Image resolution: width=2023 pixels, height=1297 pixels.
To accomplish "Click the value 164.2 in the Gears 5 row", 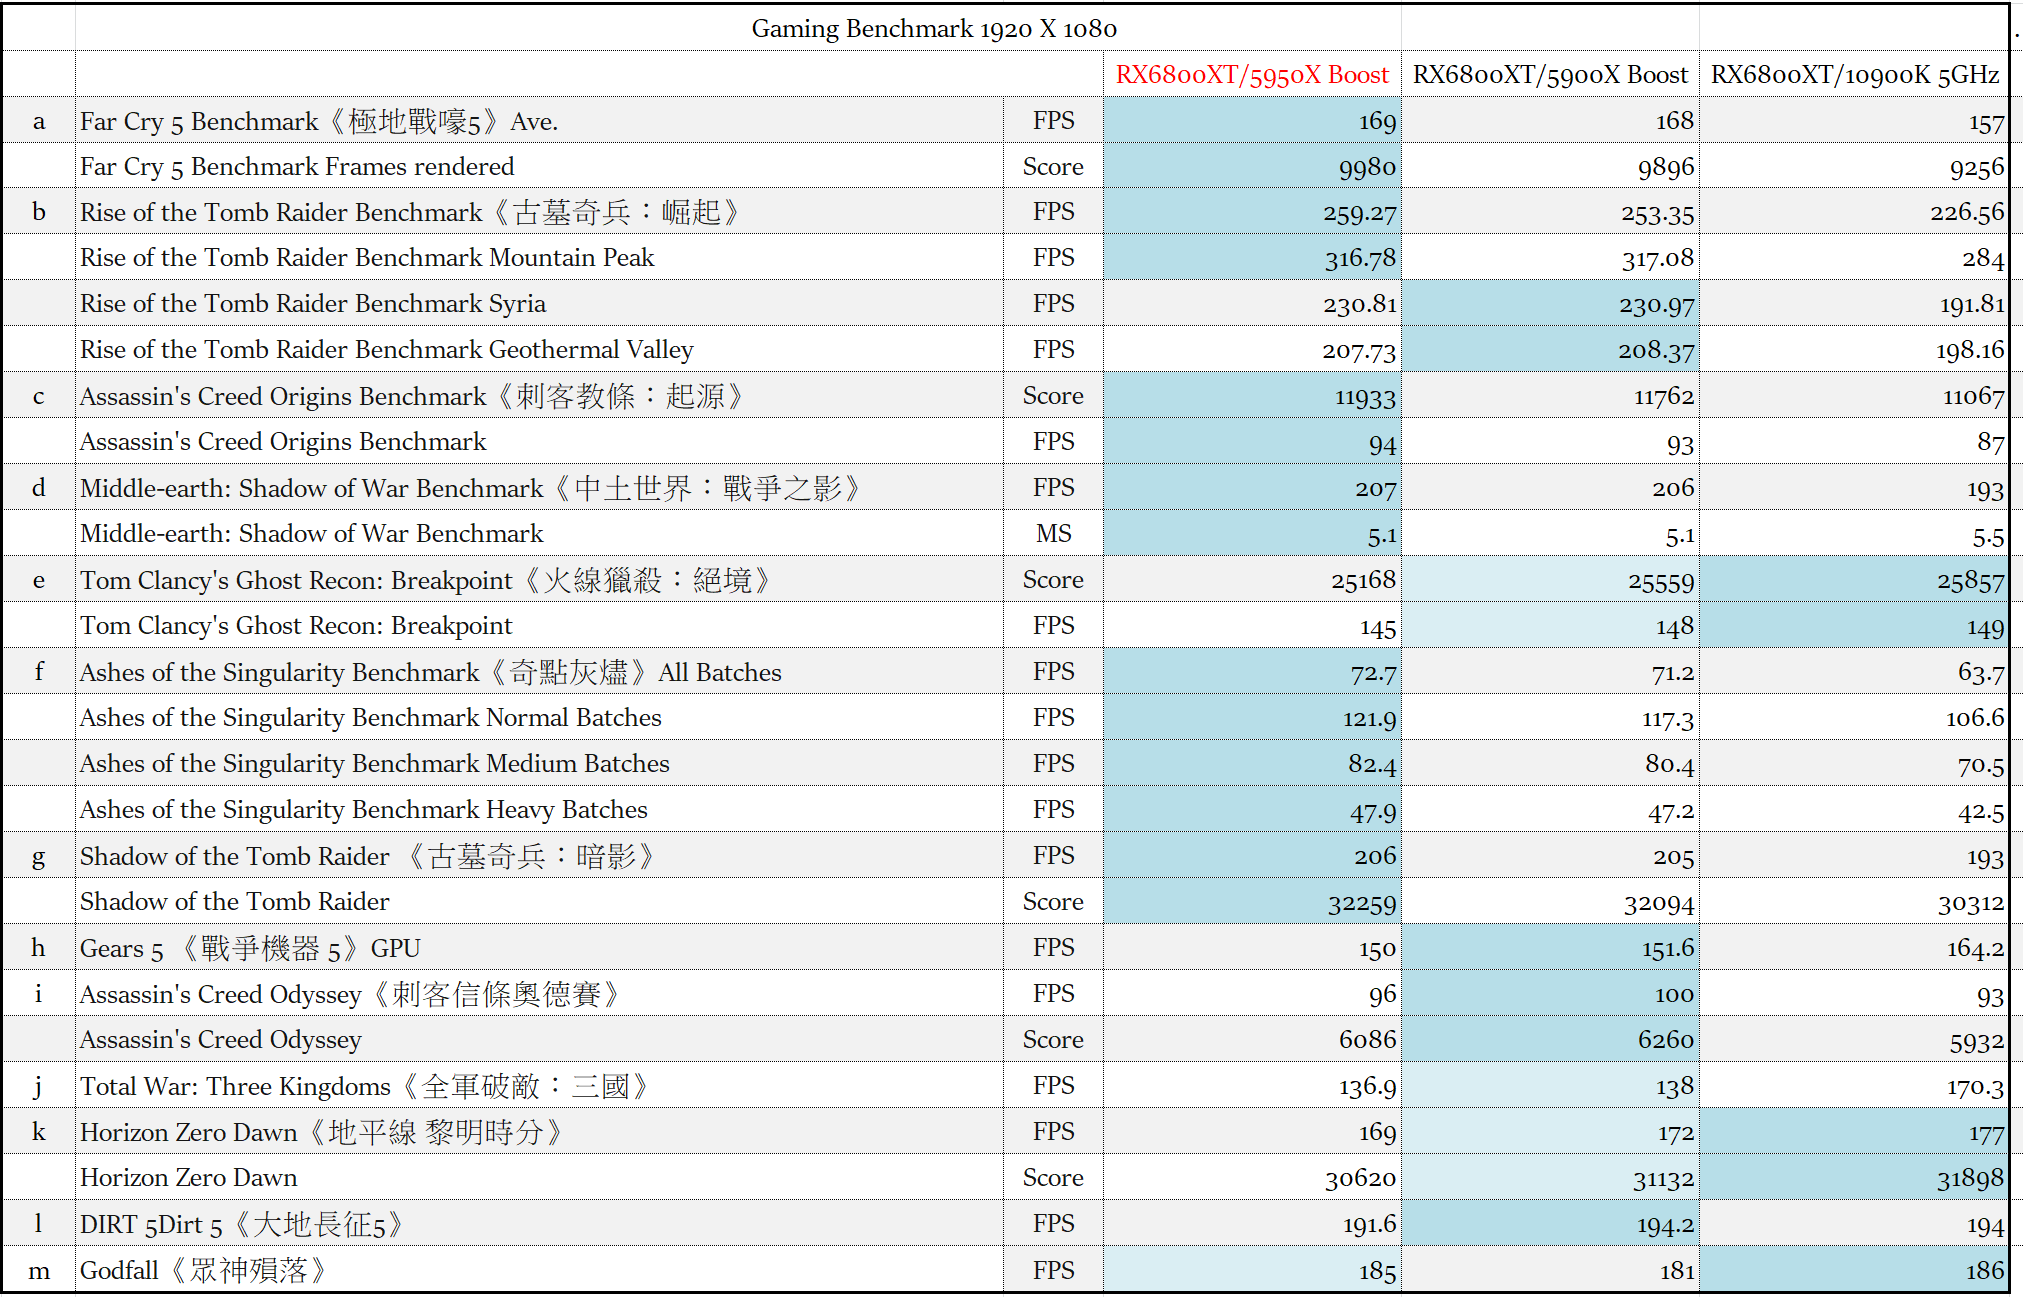I will click(1975, 949).
